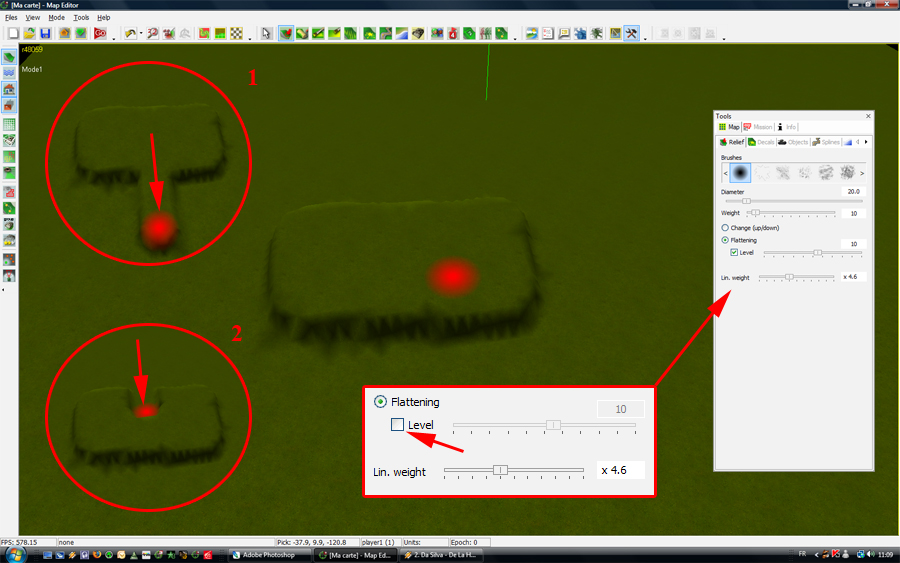Open the Tools menu
Image resolution: width=900 pixels, height=563 pixels.
tap(81, 18)
